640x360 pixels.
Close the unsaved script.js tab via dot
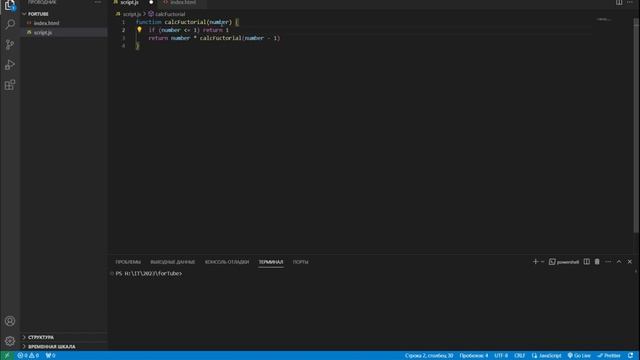[x=151, y=2]
